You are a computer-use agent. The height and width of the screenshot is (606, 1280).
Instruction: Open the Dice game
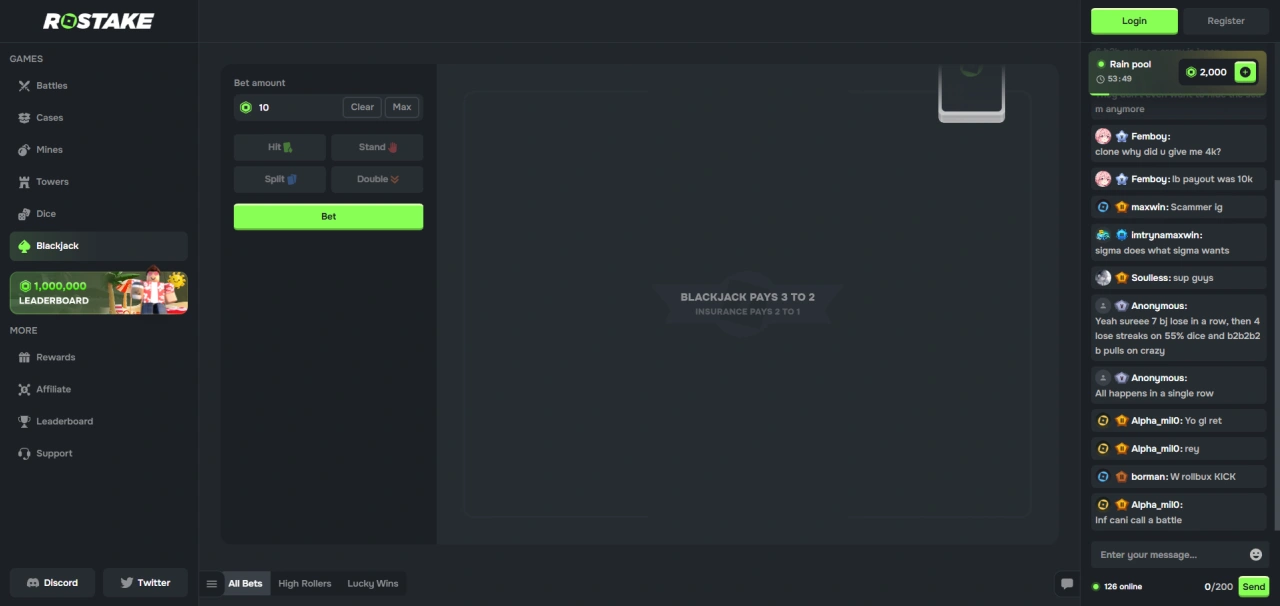tap(98, 214)
